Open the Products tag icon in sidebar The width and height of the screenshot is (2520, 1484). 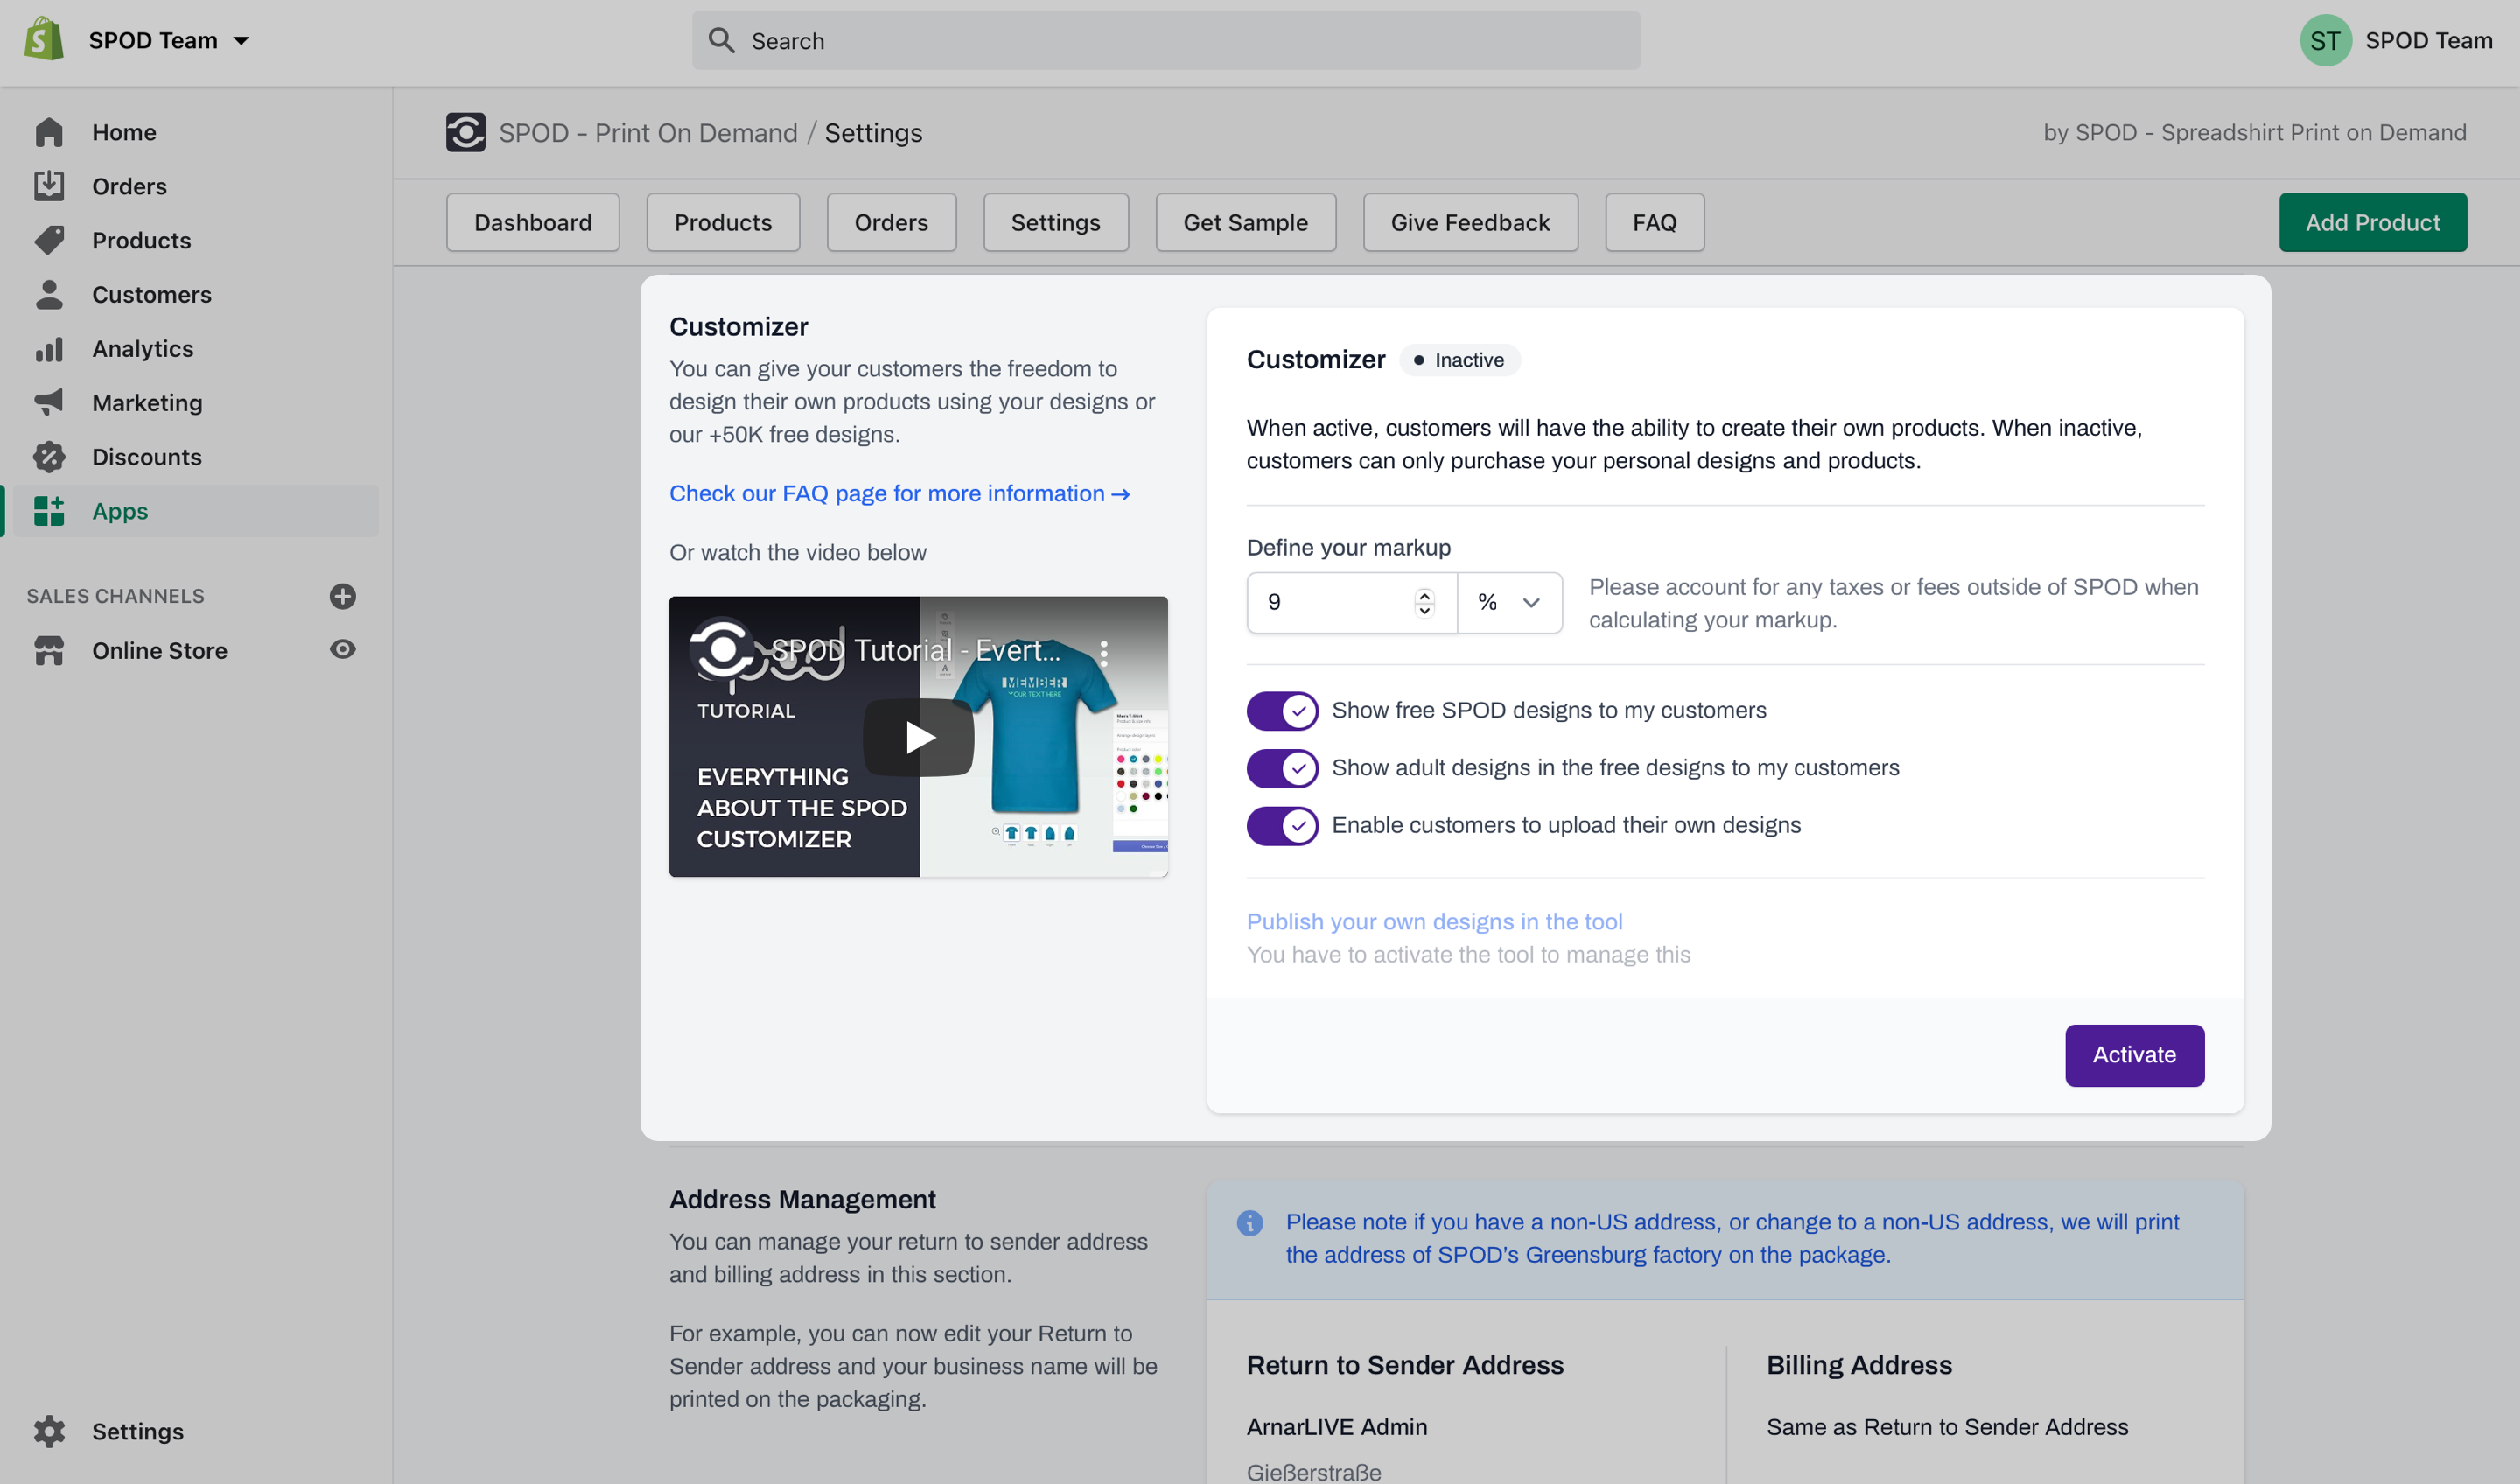(49, 240)
